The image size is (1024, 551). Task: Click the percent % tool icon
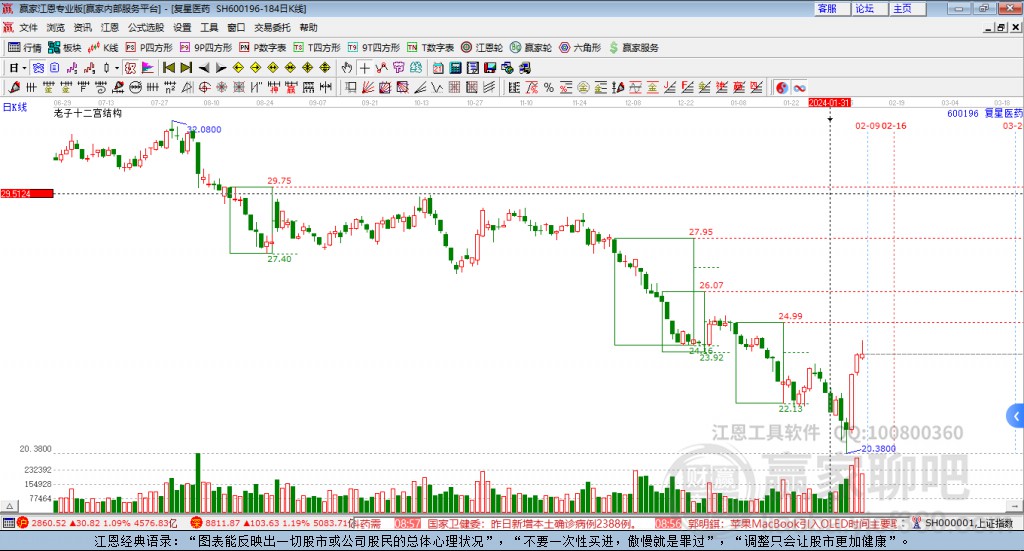(549, 87)
